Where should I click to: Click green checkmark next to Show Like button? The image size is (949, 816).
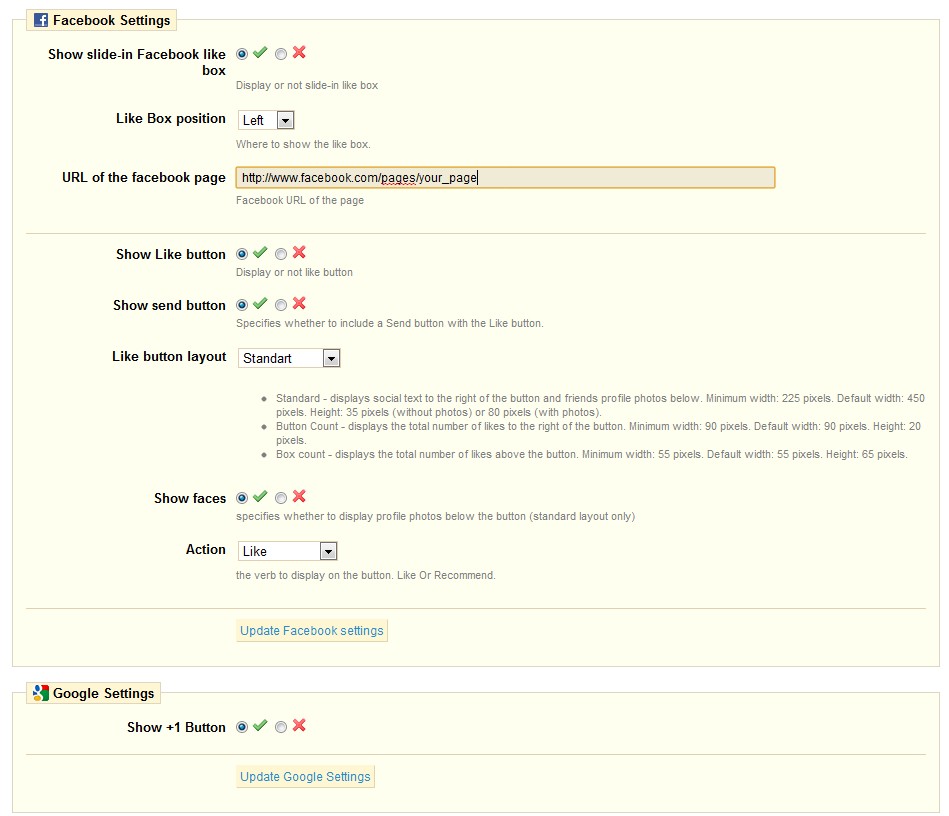260,252
